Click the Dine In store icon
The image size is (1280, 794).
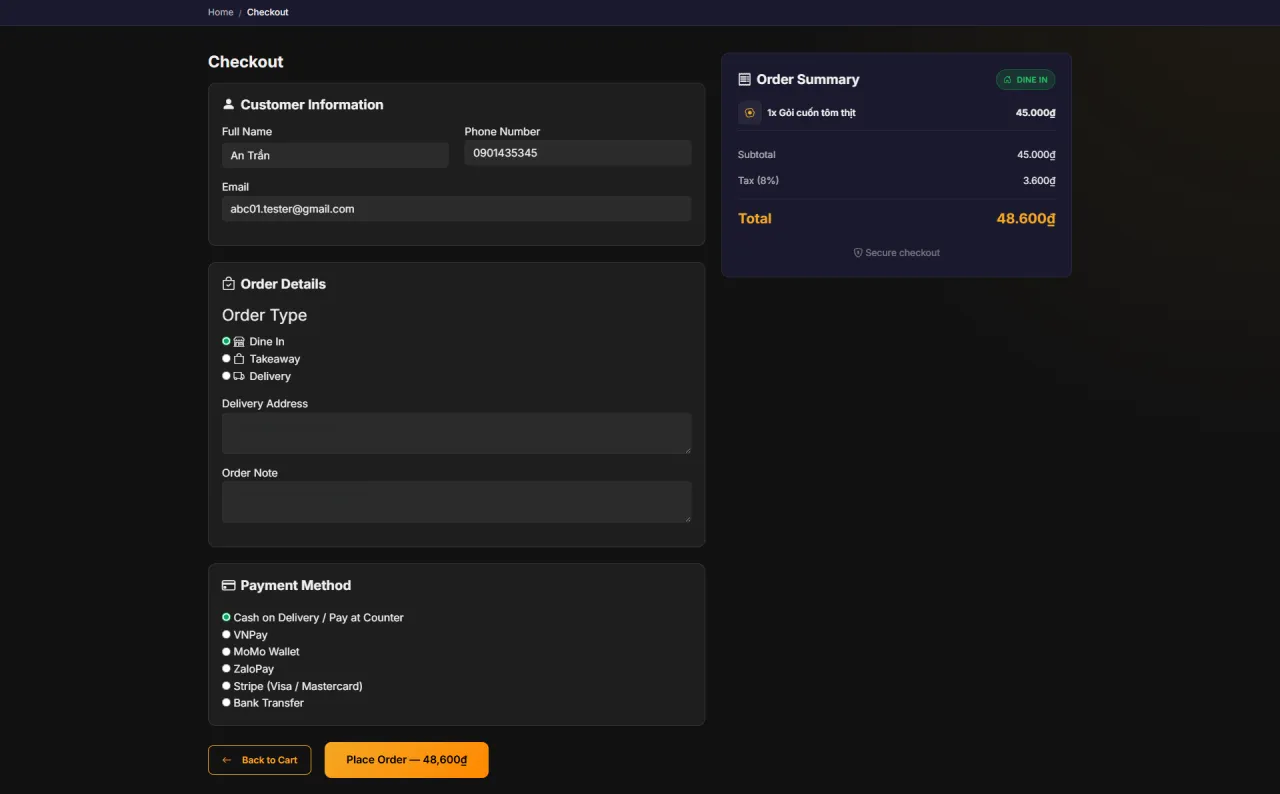pyautogui.click(x=239, y=342)
